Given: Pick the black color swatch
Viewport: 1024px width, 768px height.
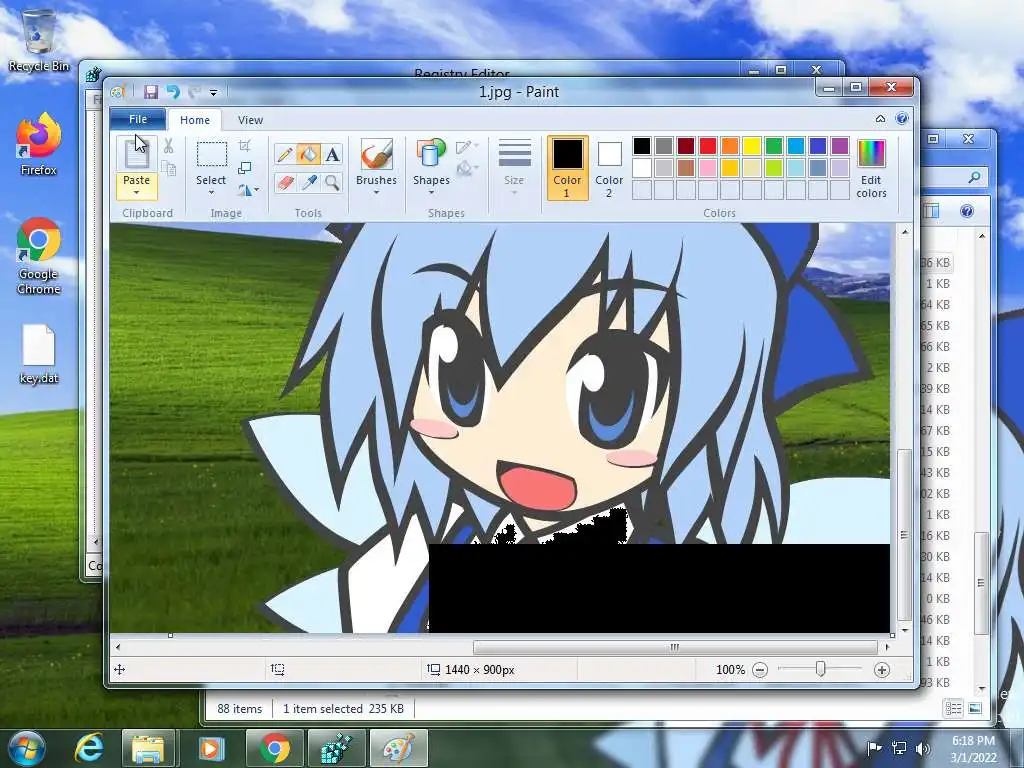Looking at the screenshot, I should [641, 146].
